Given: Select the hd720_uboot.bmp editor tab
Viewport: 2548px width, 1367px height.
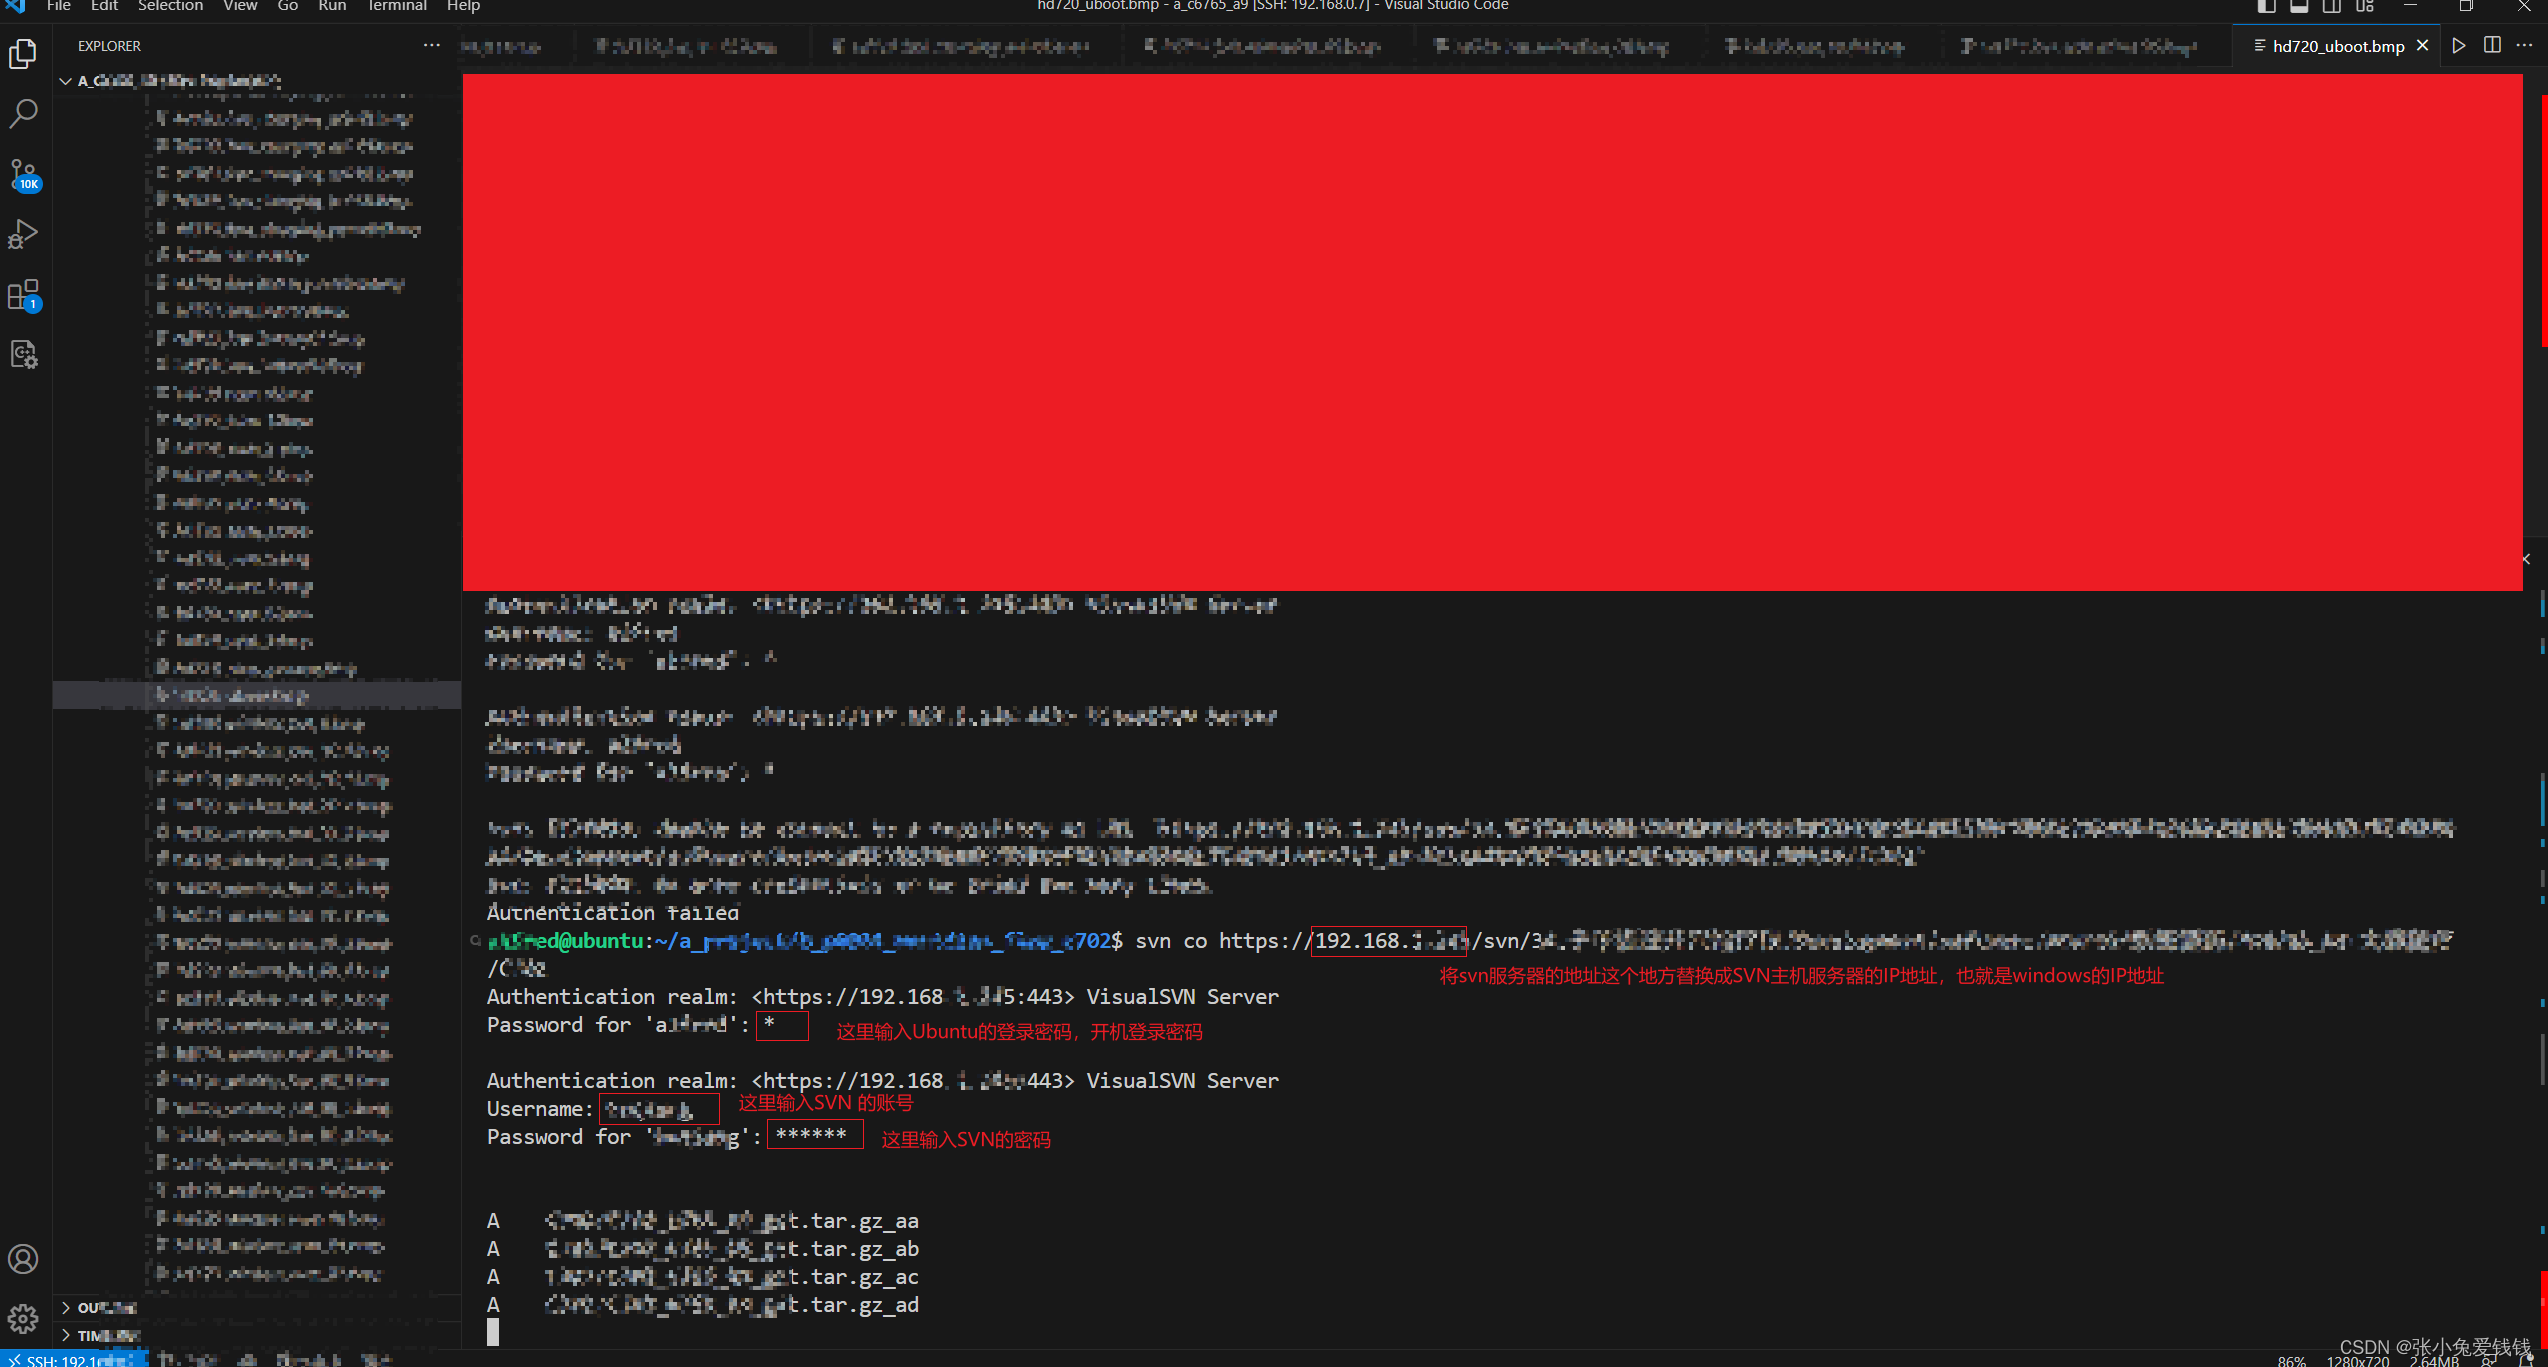Looking at the screenshot, I should pyautogui.click(x=2337, y=46).
